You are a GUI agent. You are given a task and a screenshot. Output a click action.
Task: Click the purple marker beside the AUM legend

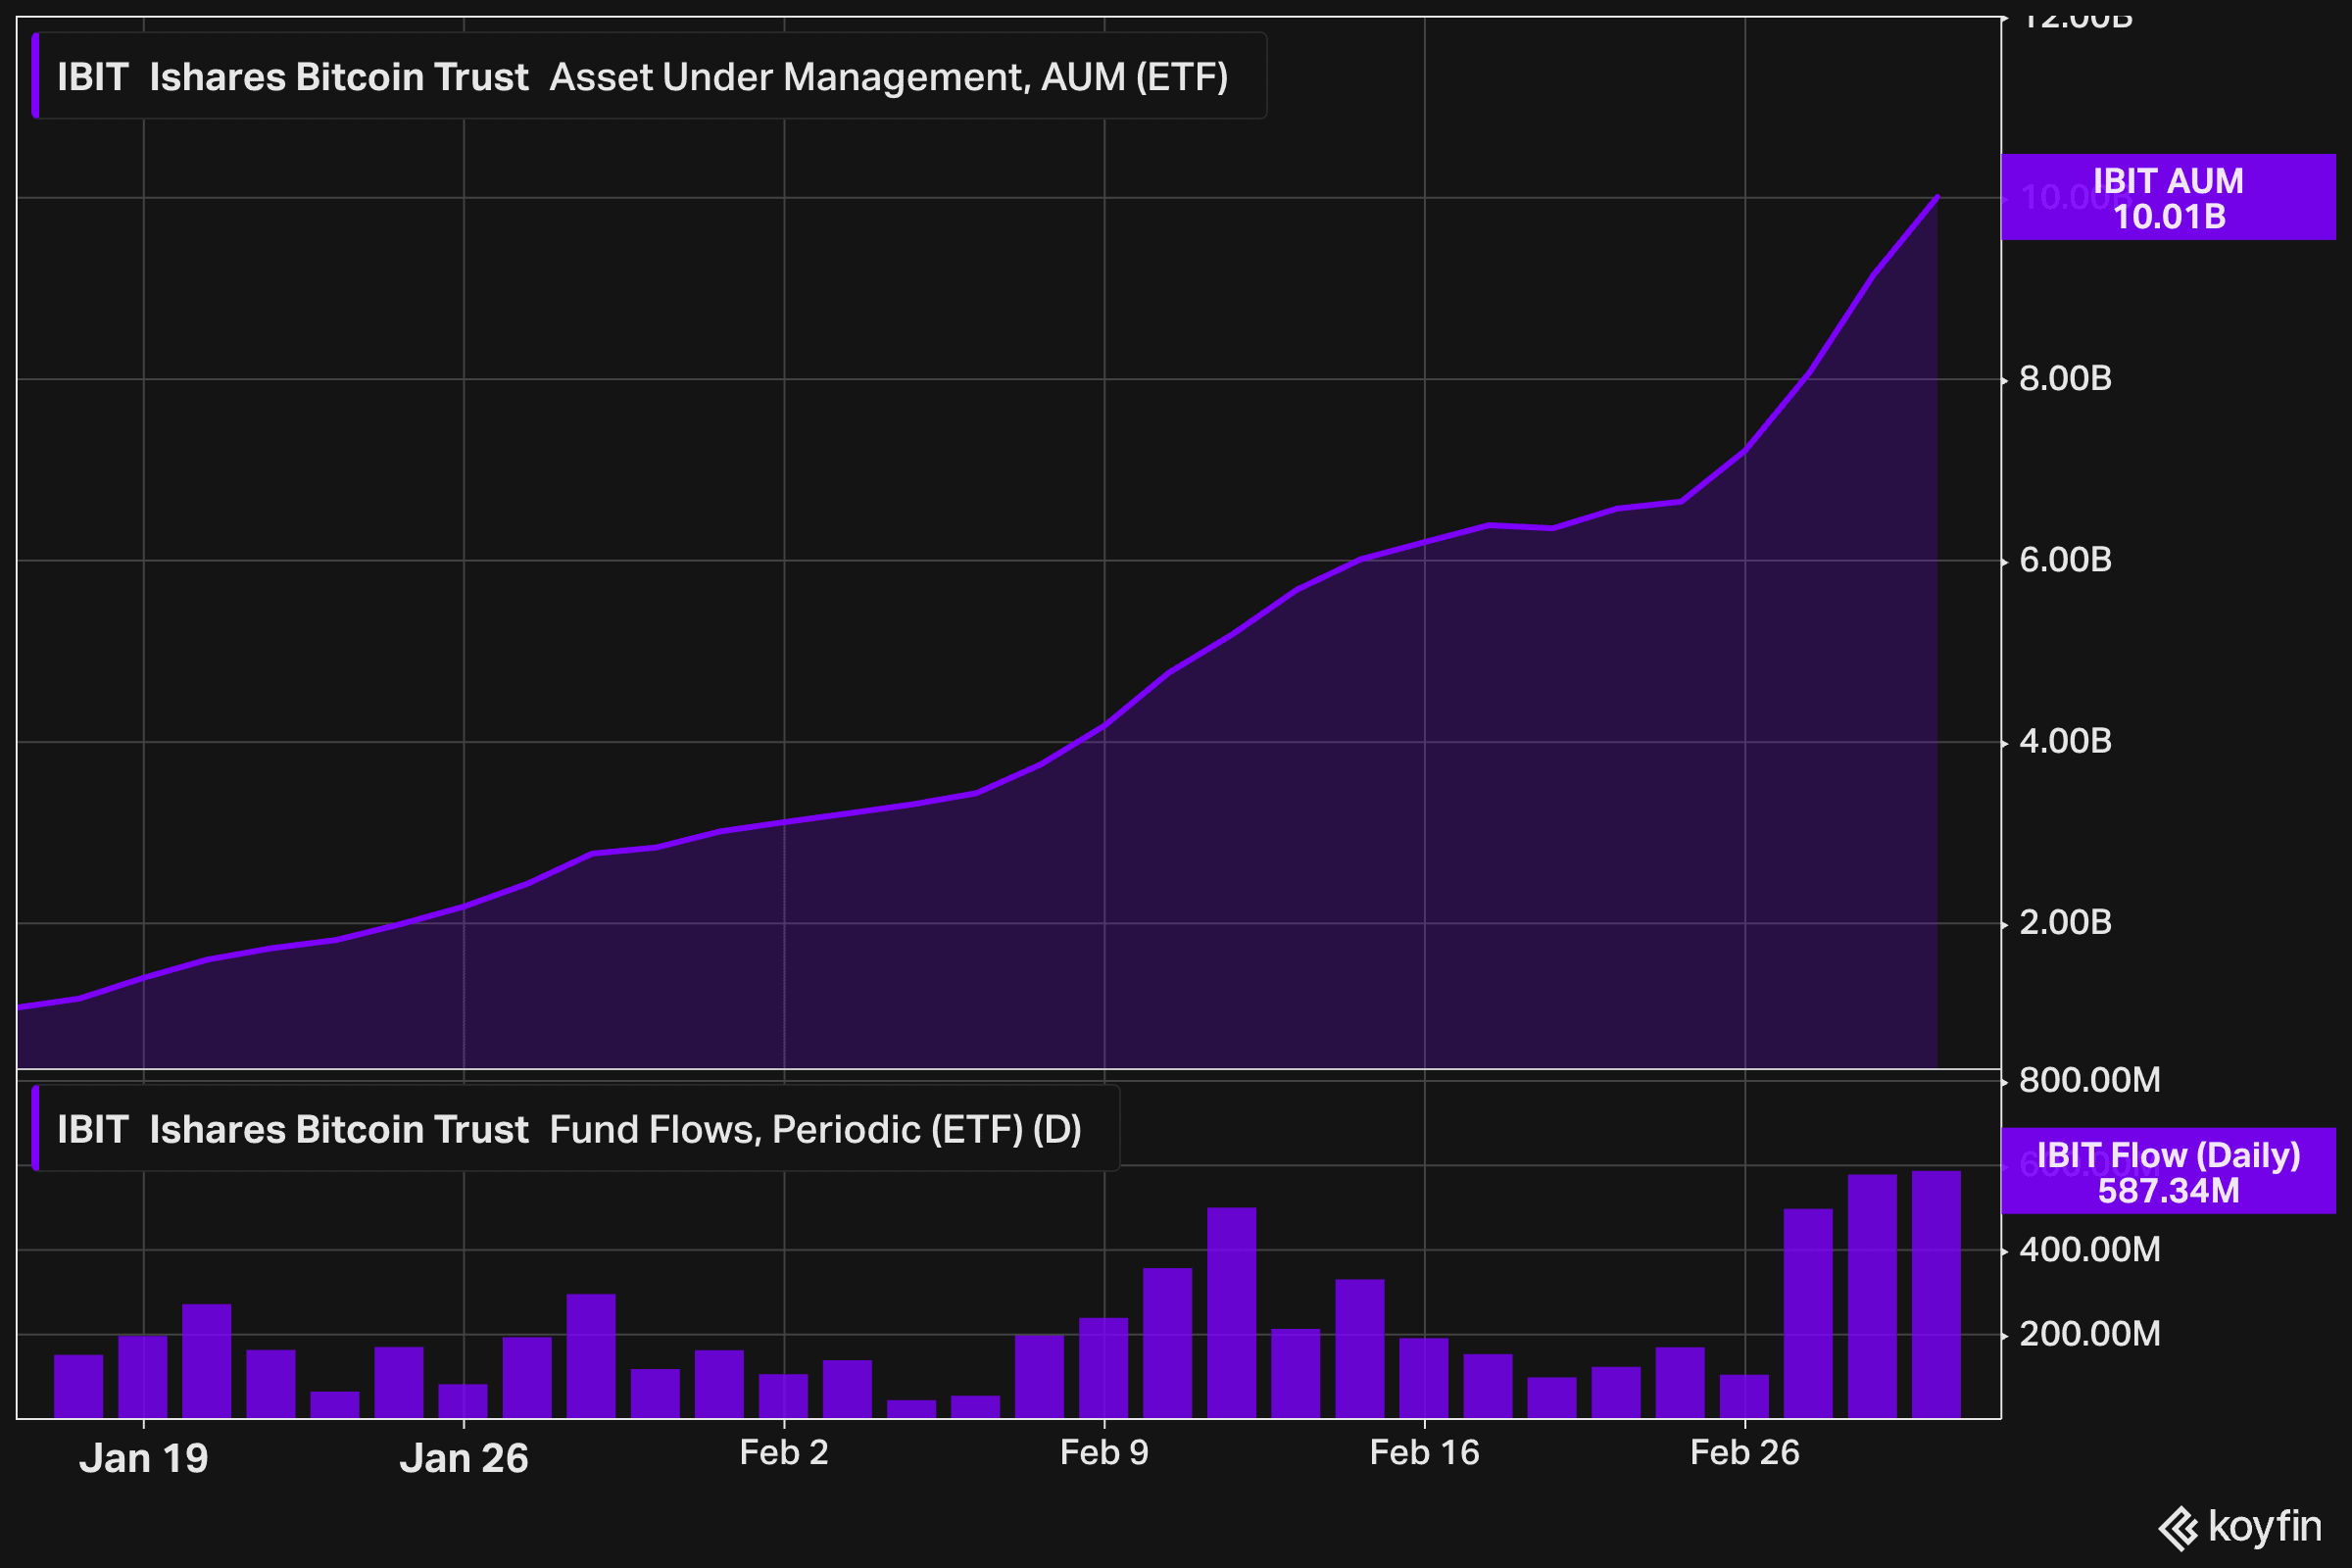click(36, 76)
